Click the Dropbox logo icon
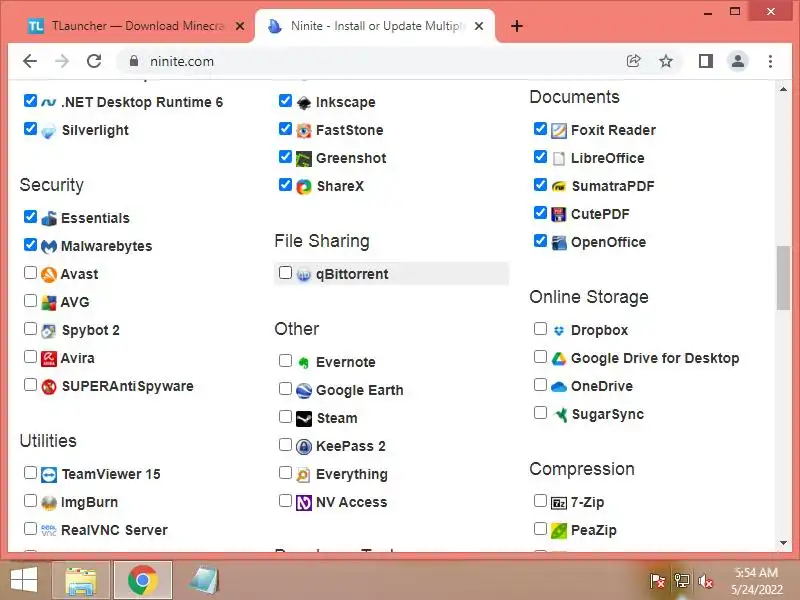 pyautogui.click(x=559, y=331)
